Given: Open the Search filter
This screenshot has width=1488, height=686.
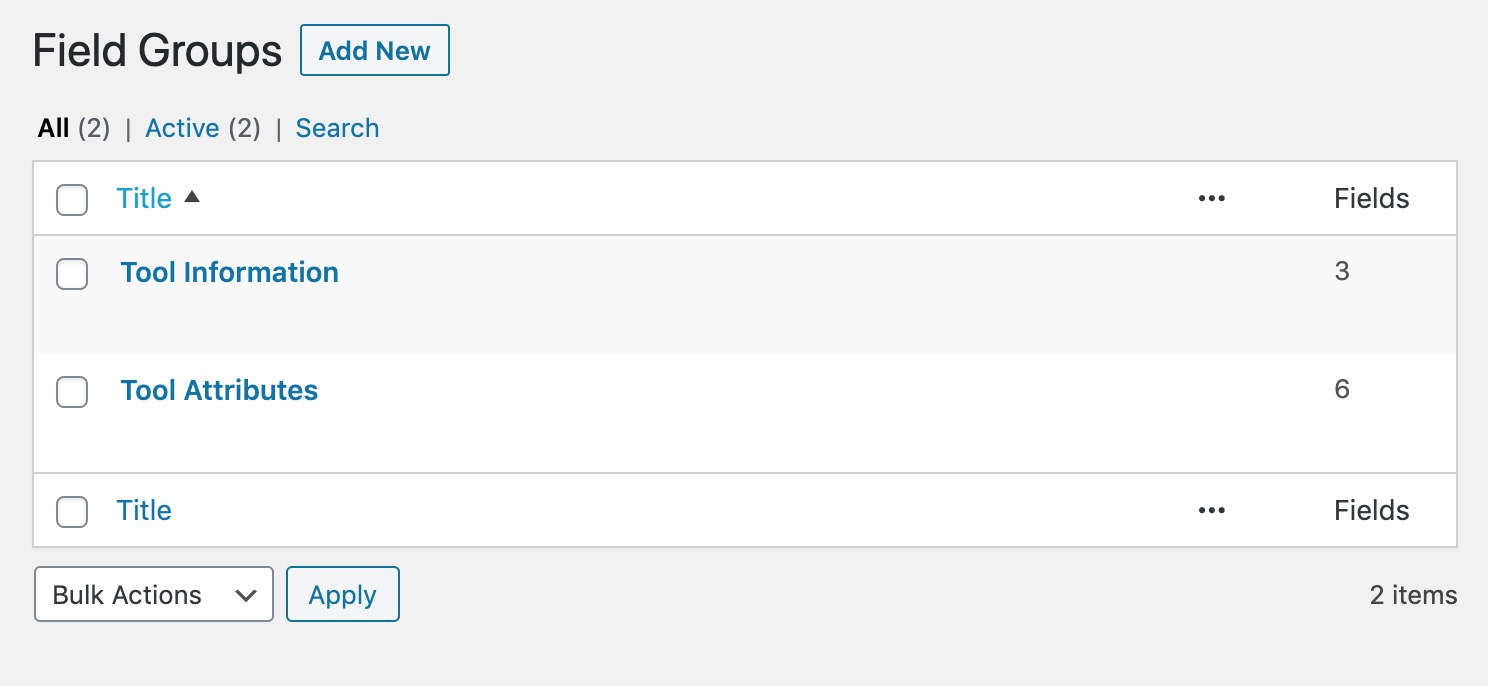Looking at the screenshot, I should (337, 128).
